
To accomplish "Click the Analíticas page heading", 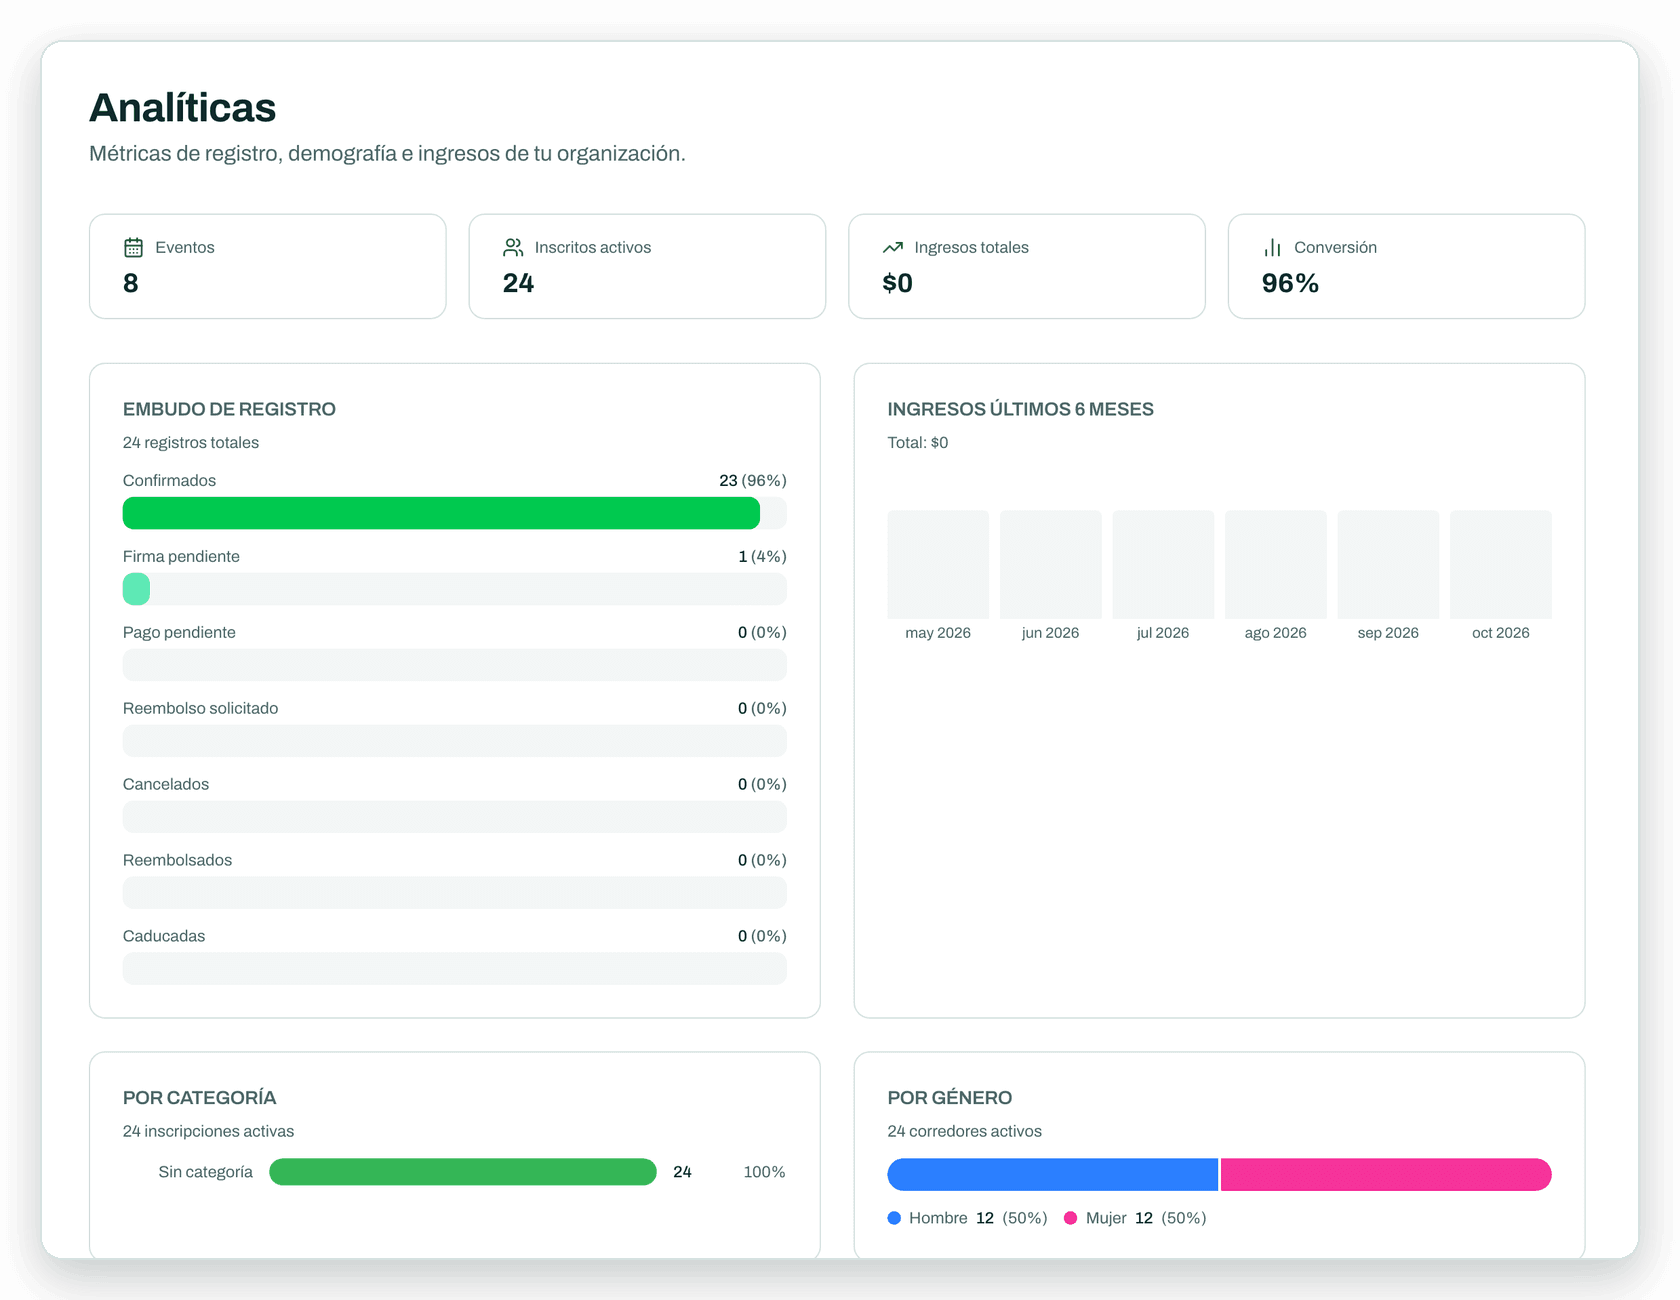I will click(x=183, y=108).
